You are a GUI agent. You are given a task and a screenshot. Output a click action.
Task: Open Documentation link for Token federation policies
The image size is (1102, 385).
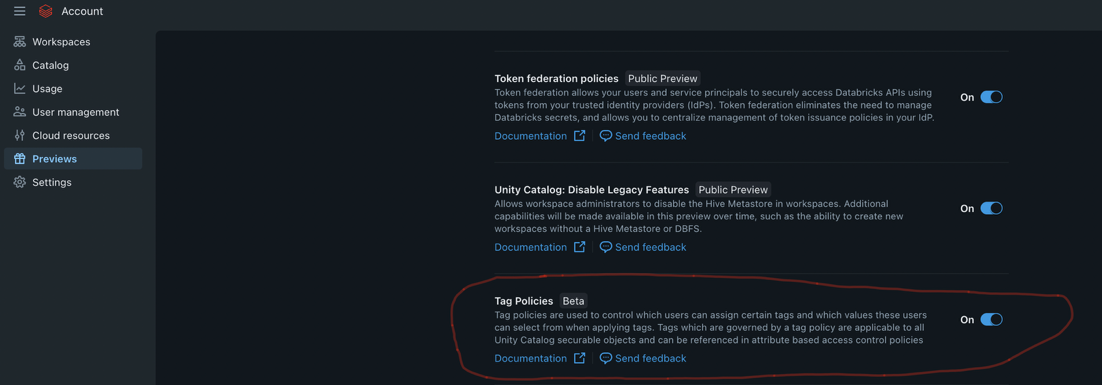(x=531, y=136)
